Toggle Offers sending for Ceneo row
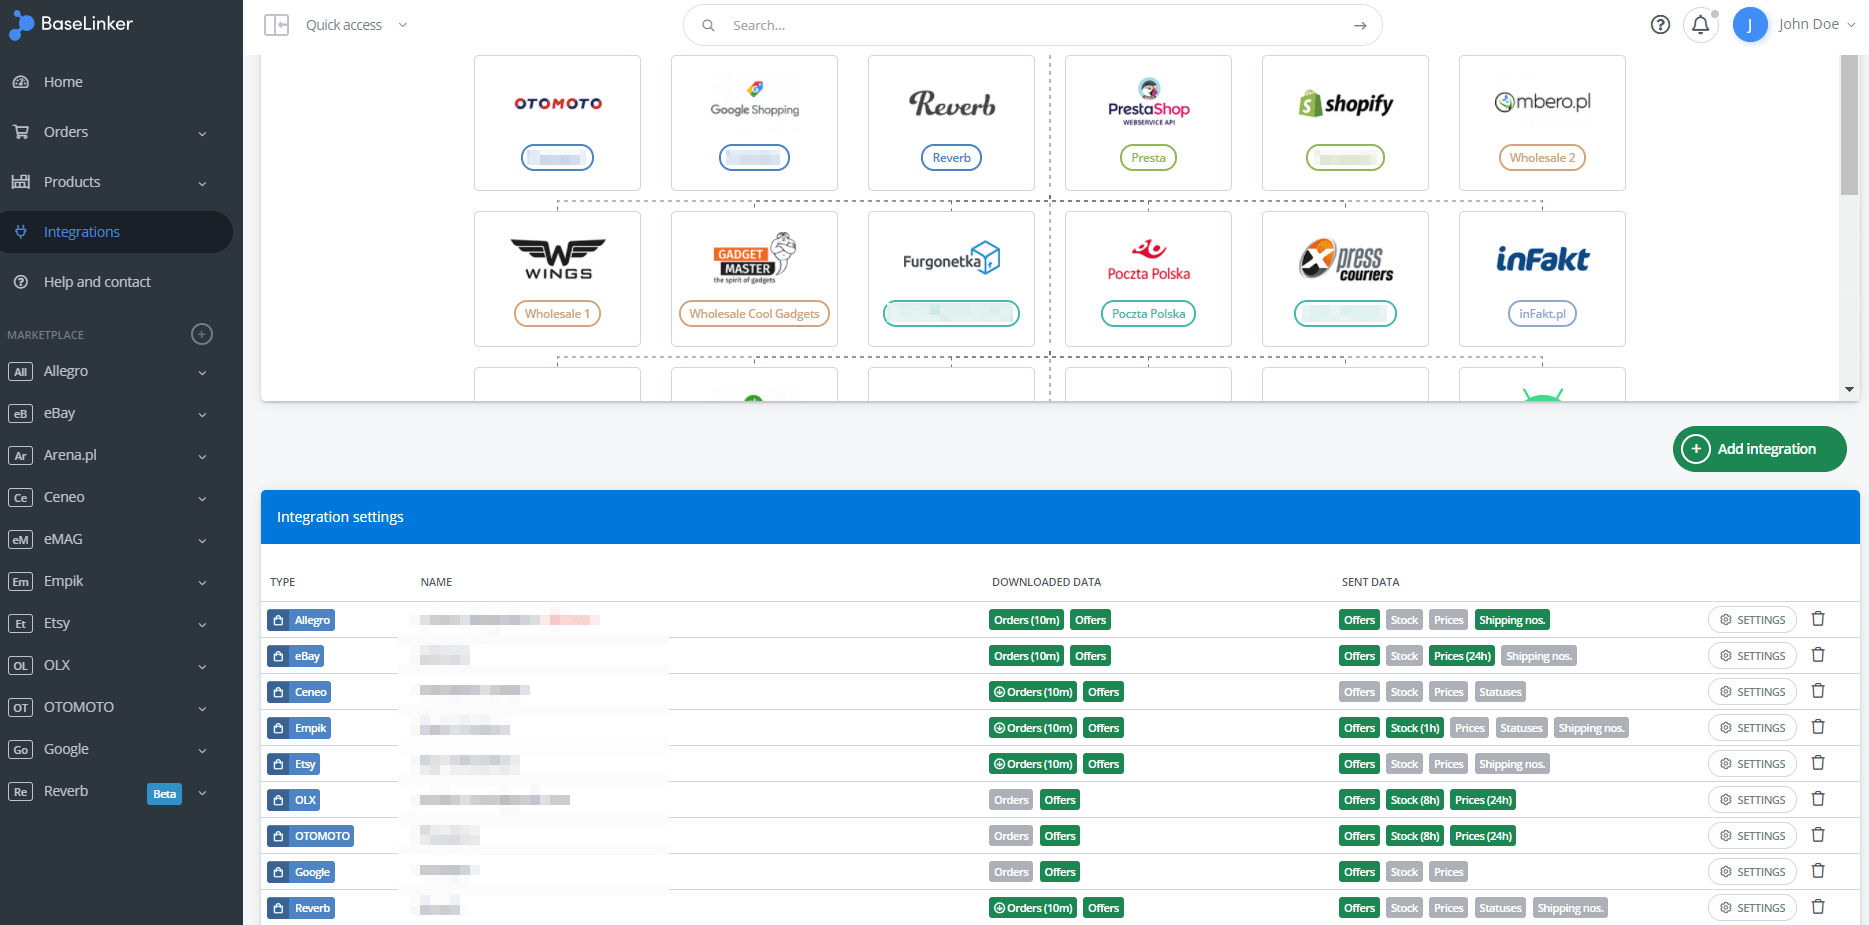 point(1359,692)
